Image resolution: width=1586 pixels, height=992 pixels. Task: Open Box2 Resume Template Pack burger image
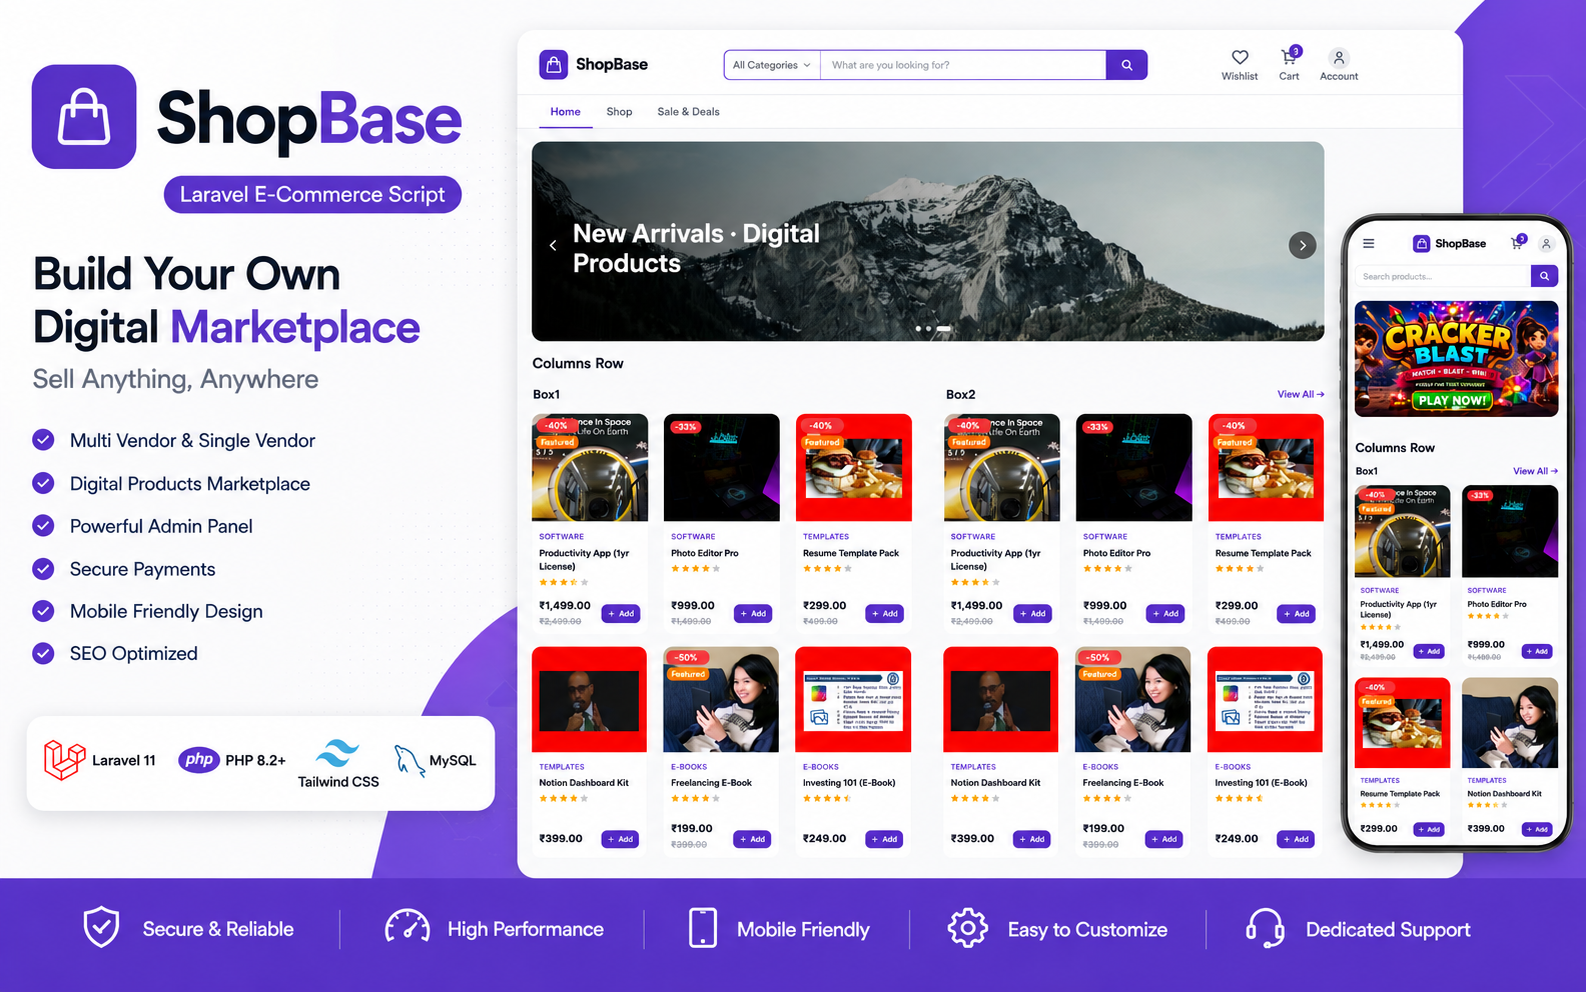click(x=1265, y=467)
